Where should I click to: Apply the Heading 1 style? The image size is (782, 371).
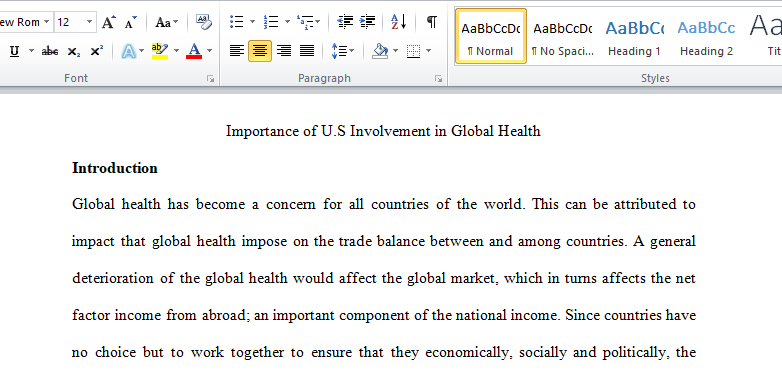(x=634, y=36)
